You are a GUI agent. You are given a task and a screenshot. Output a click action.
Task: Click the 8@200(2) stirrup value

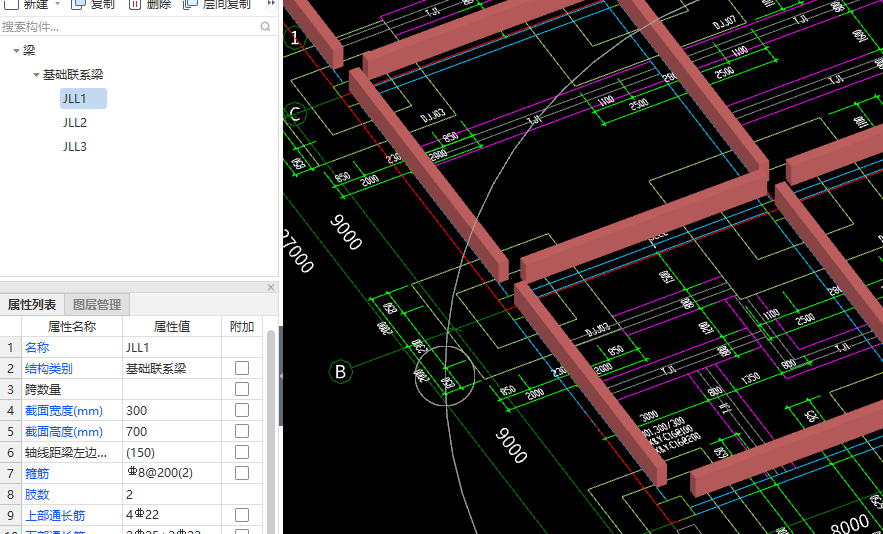(x=172, y=473)
